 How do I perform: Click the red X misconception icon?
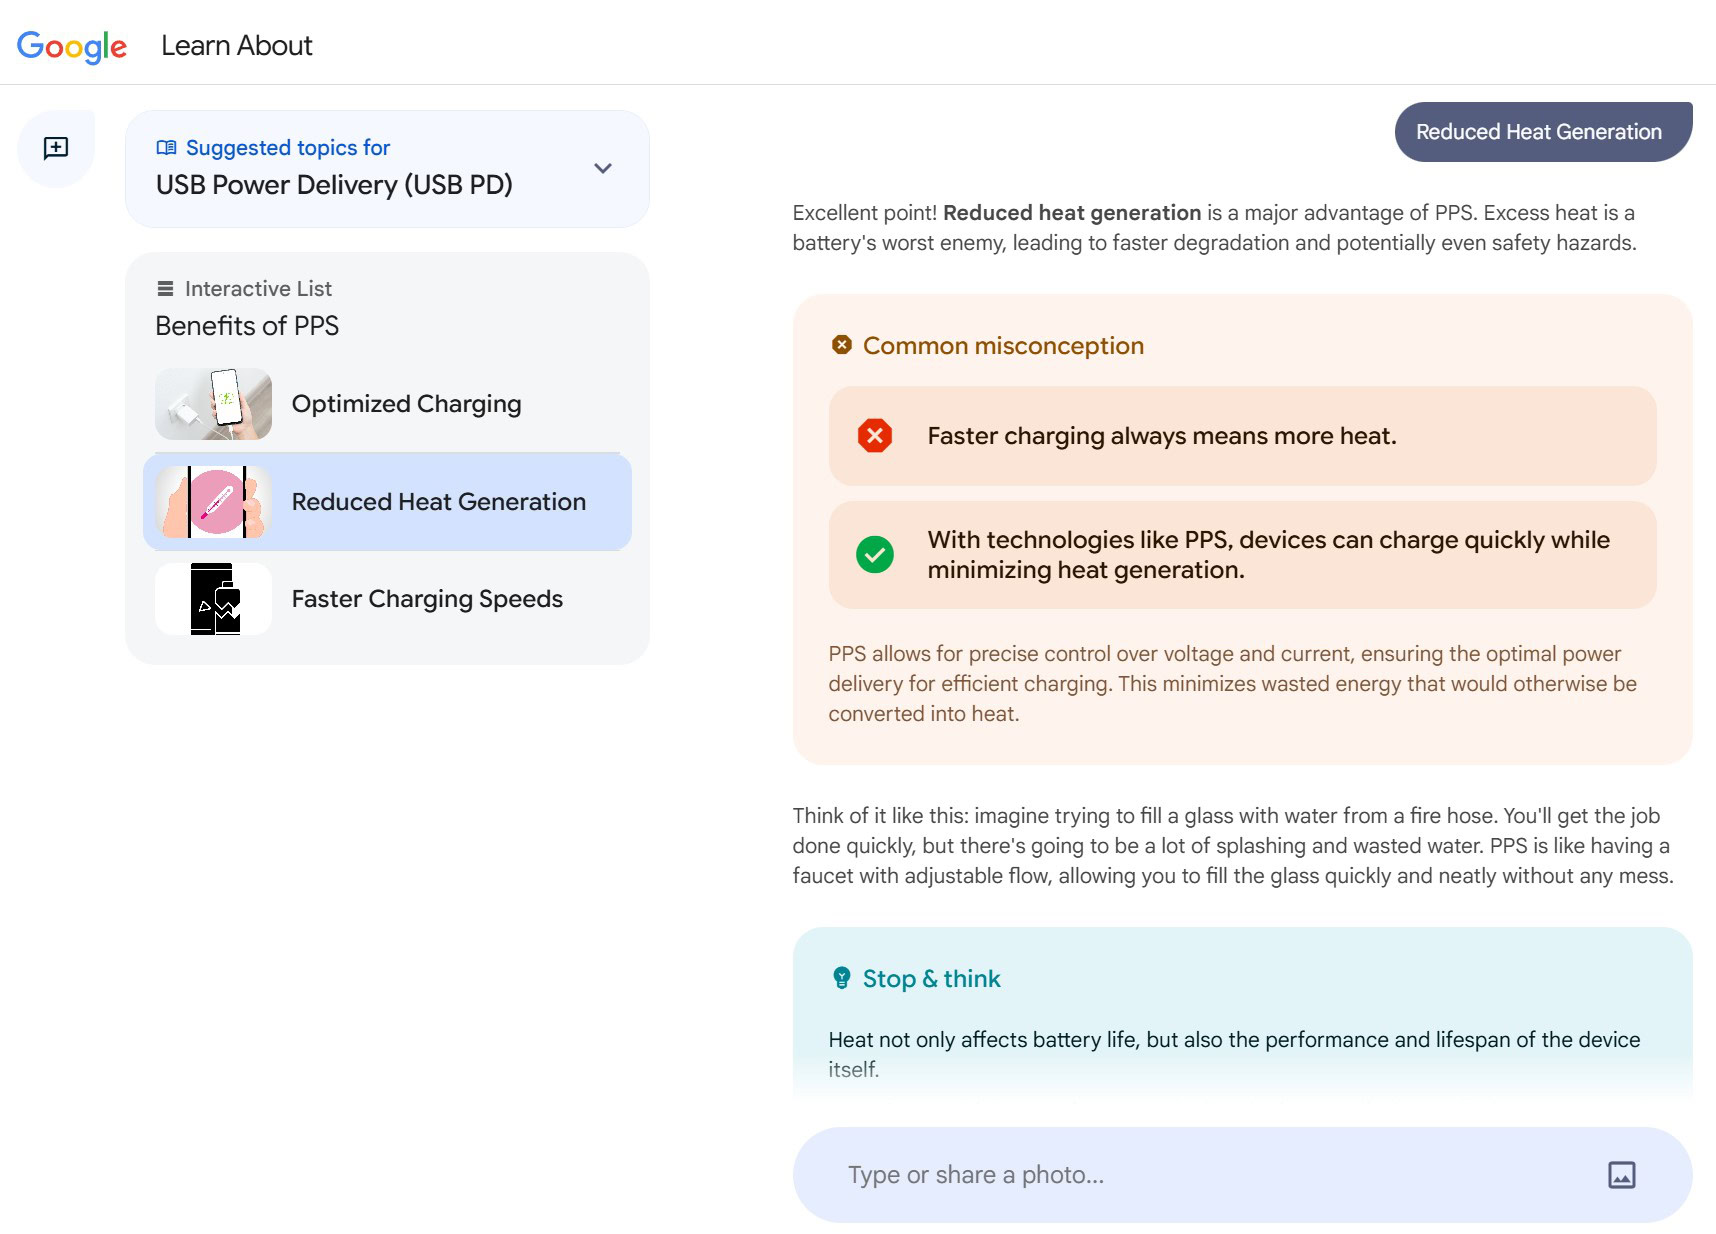(875, 436)
